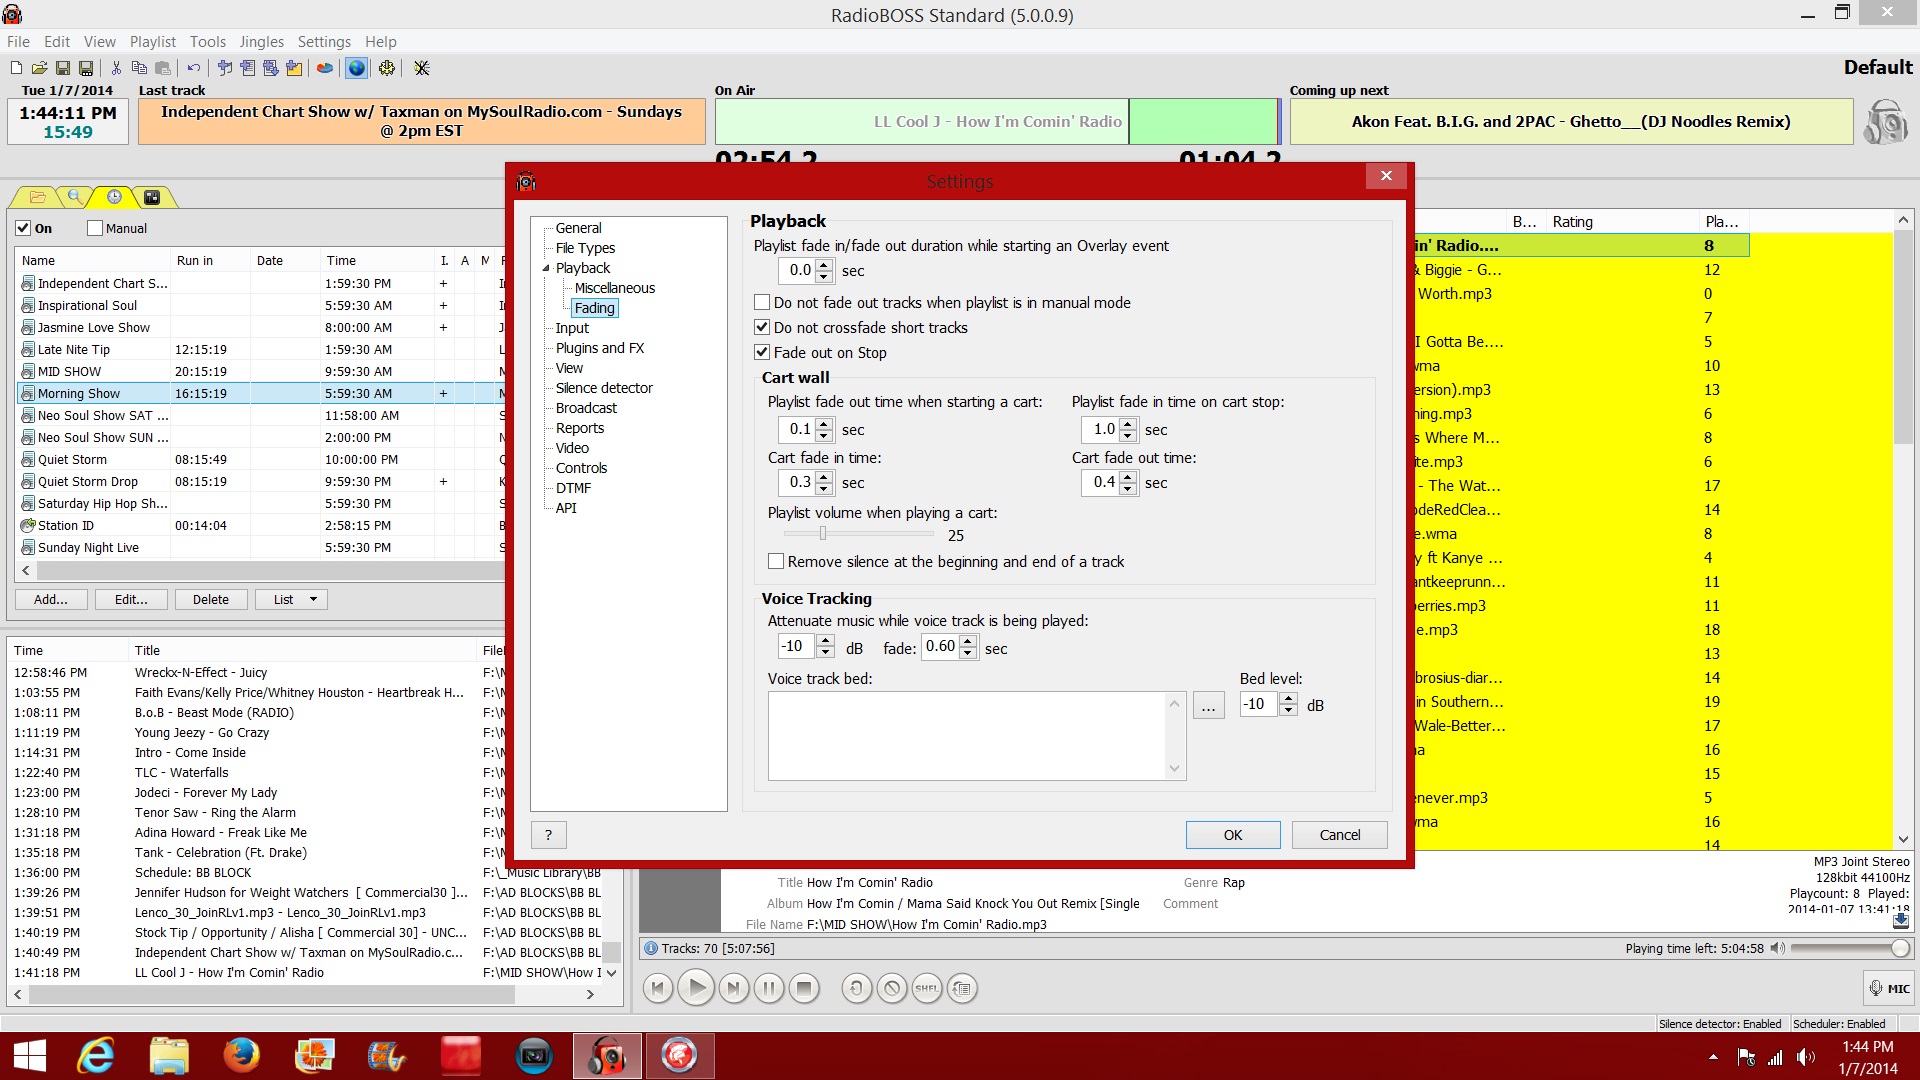
Task: Open the scheduler clock tab icon
Action: [x=115, y=197]
